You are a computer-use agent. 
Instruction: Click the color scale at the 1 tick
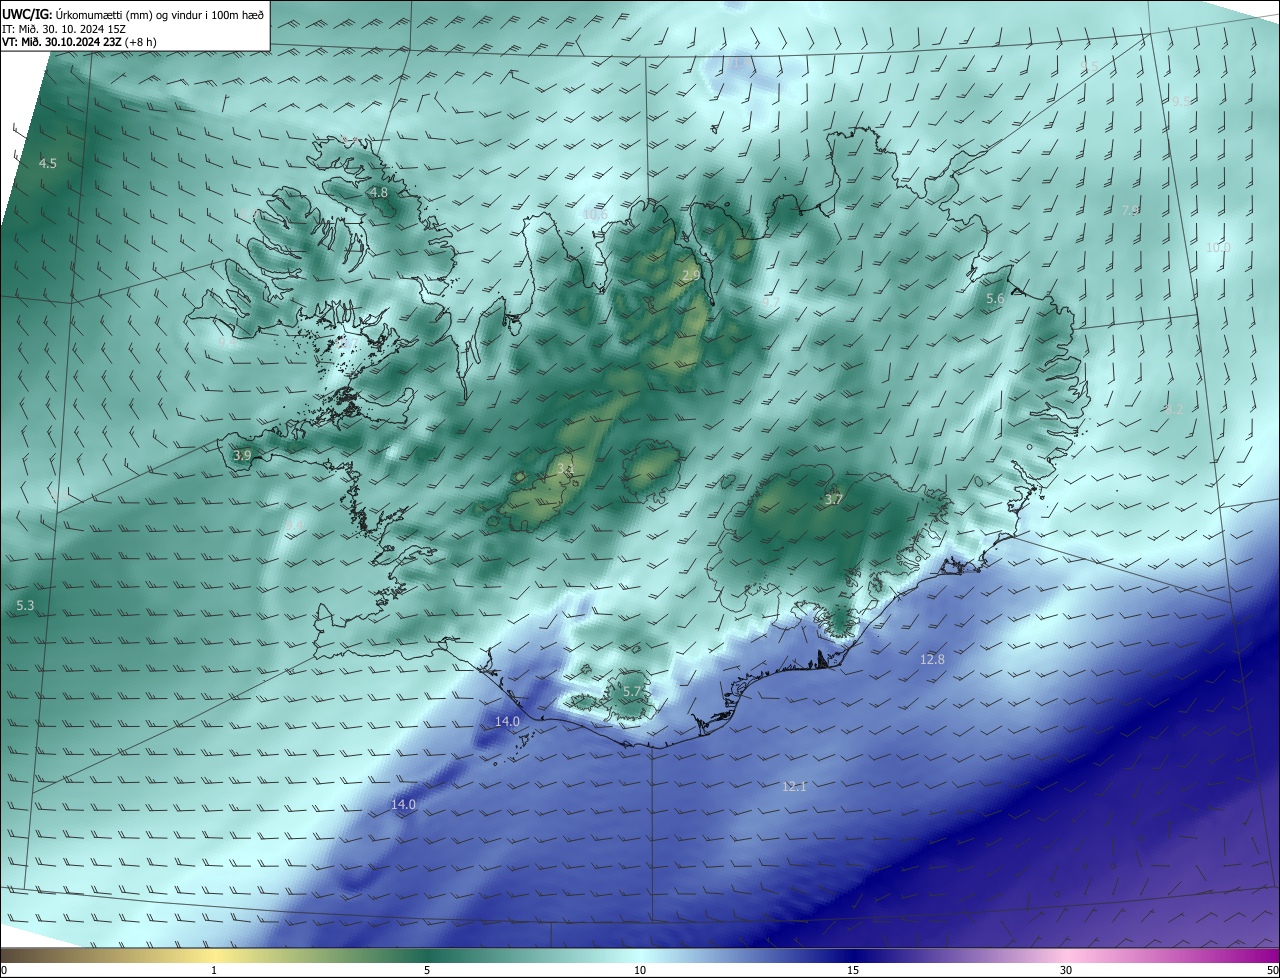[214, 970]
